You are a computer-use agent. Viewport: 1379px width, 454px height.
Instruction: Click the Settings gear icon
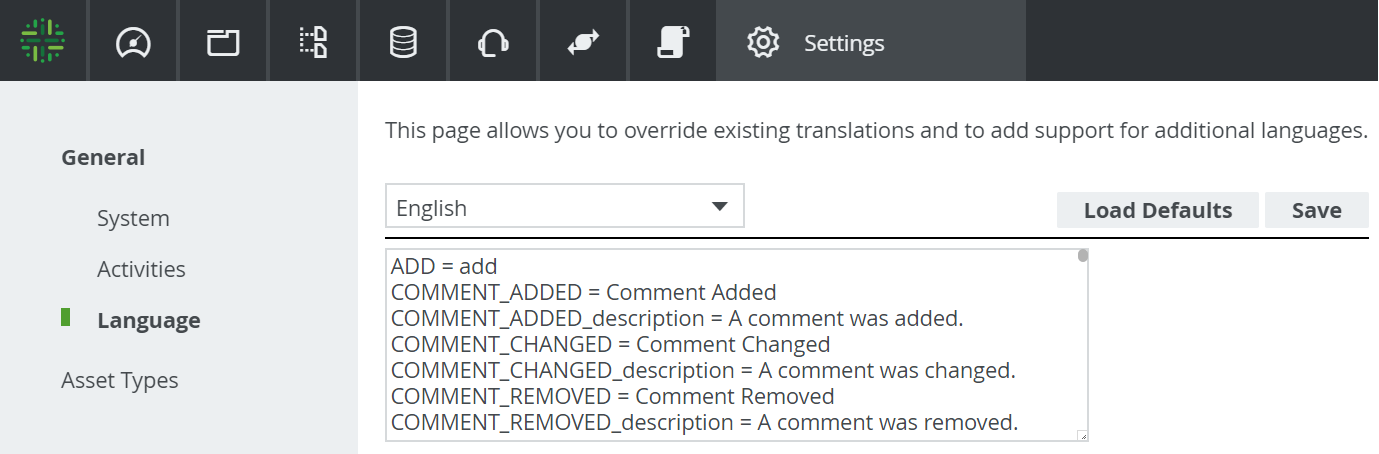(x=763, y=43)
